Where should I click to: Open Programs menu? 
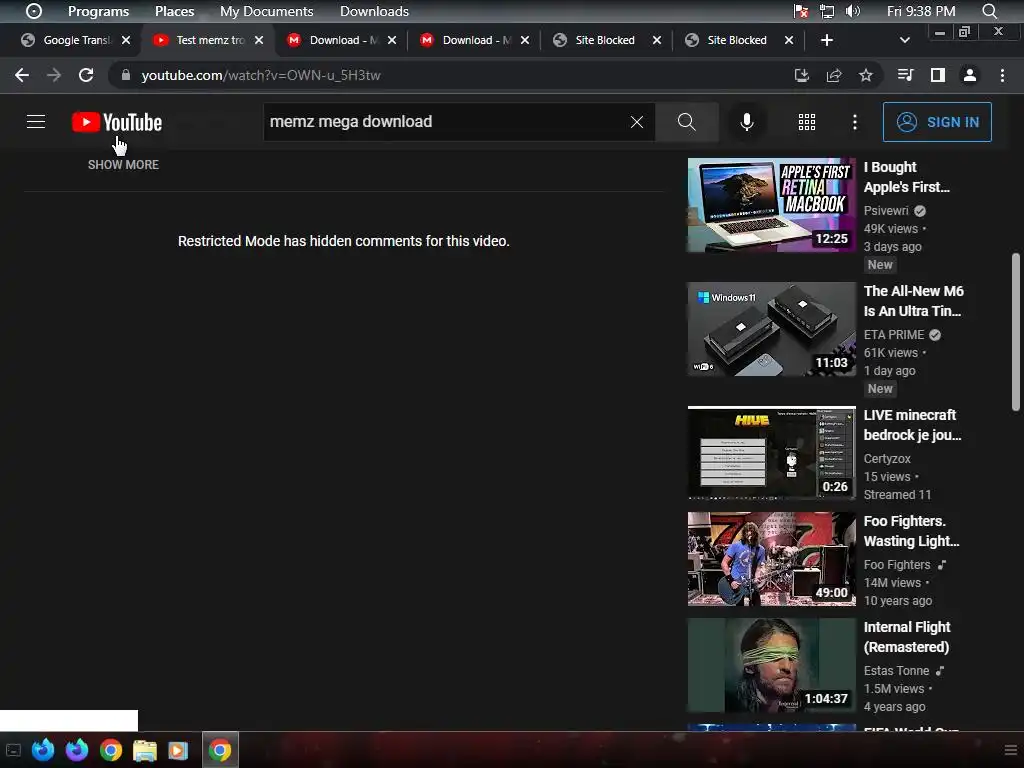tap(98, 11)
